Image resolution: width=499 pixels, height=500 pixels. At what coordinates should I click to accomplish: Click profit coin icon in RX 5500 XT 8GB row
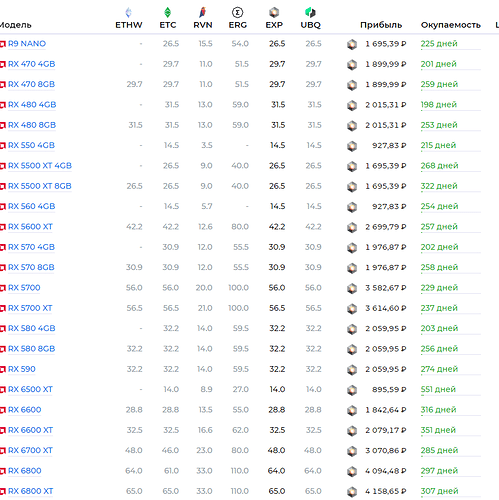tap(352, 187)
